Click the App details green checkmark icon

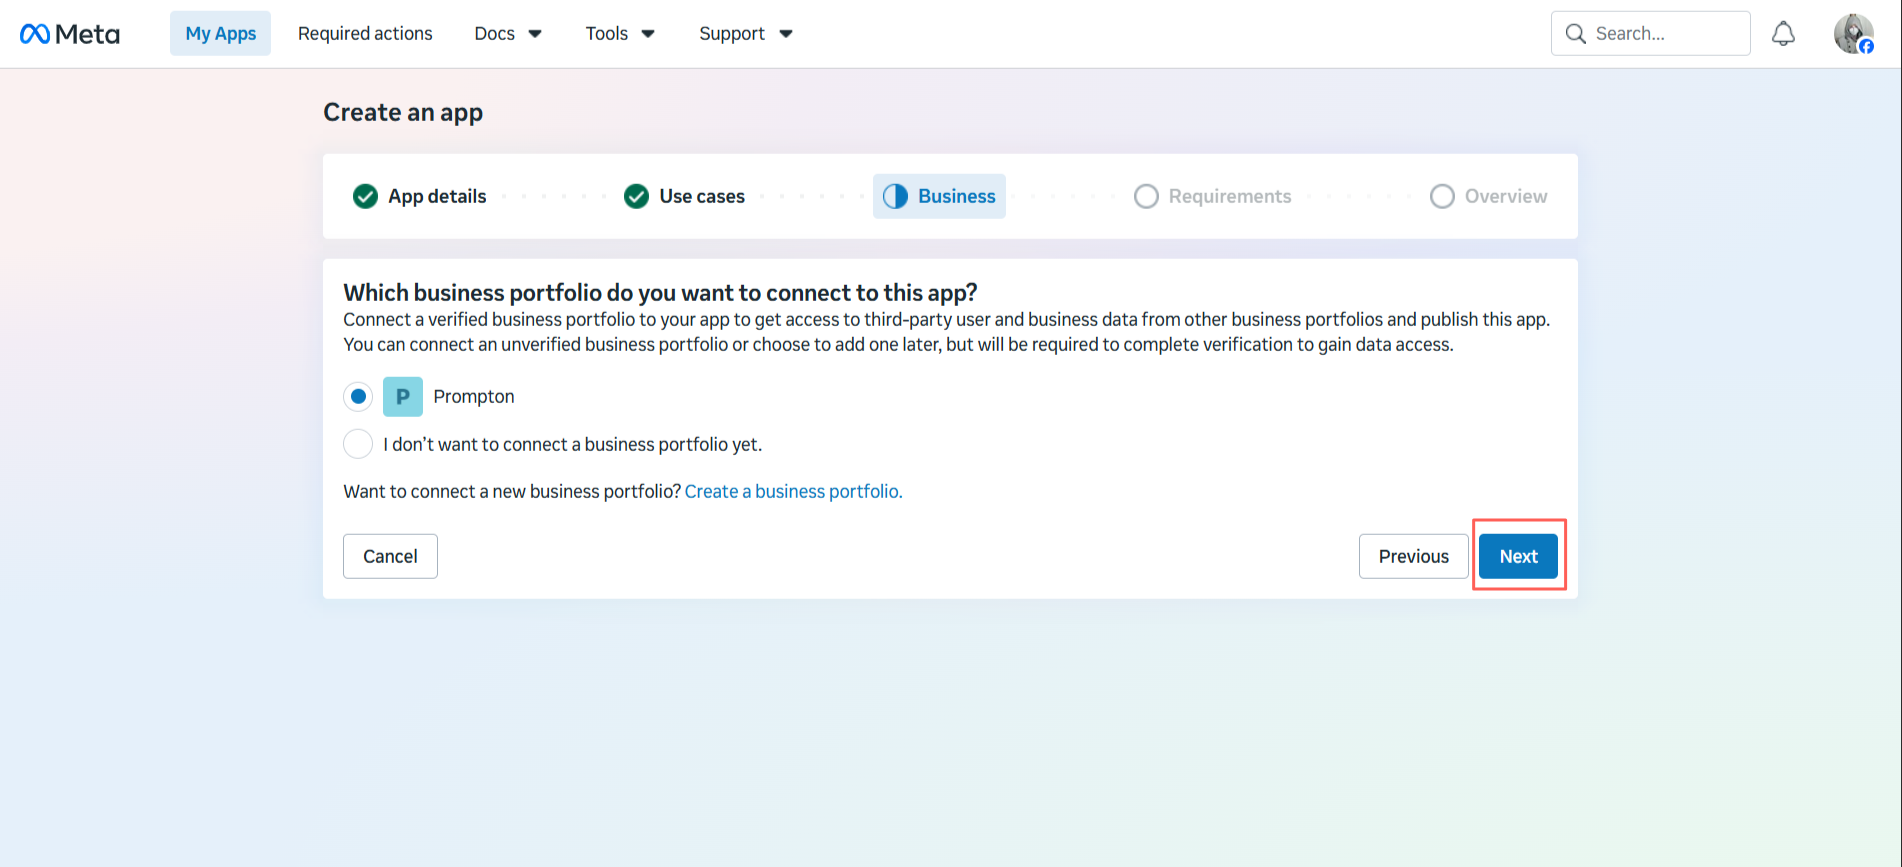365,196
